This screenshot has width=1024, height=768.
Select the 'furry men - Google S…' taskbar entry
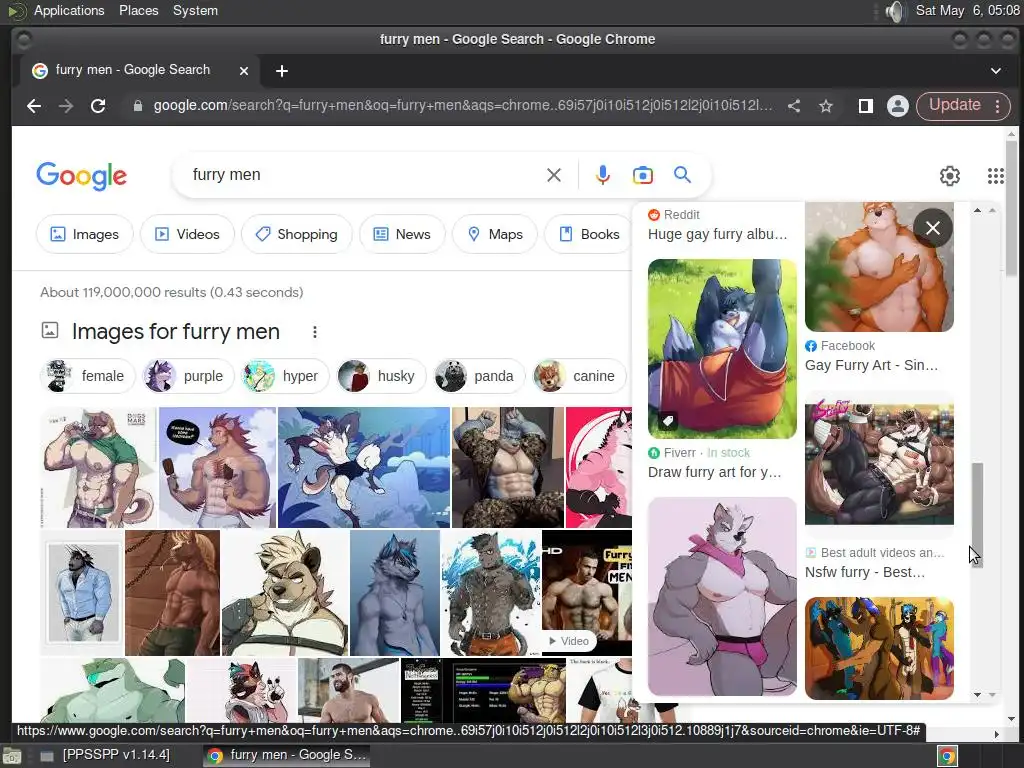point(287,755)
